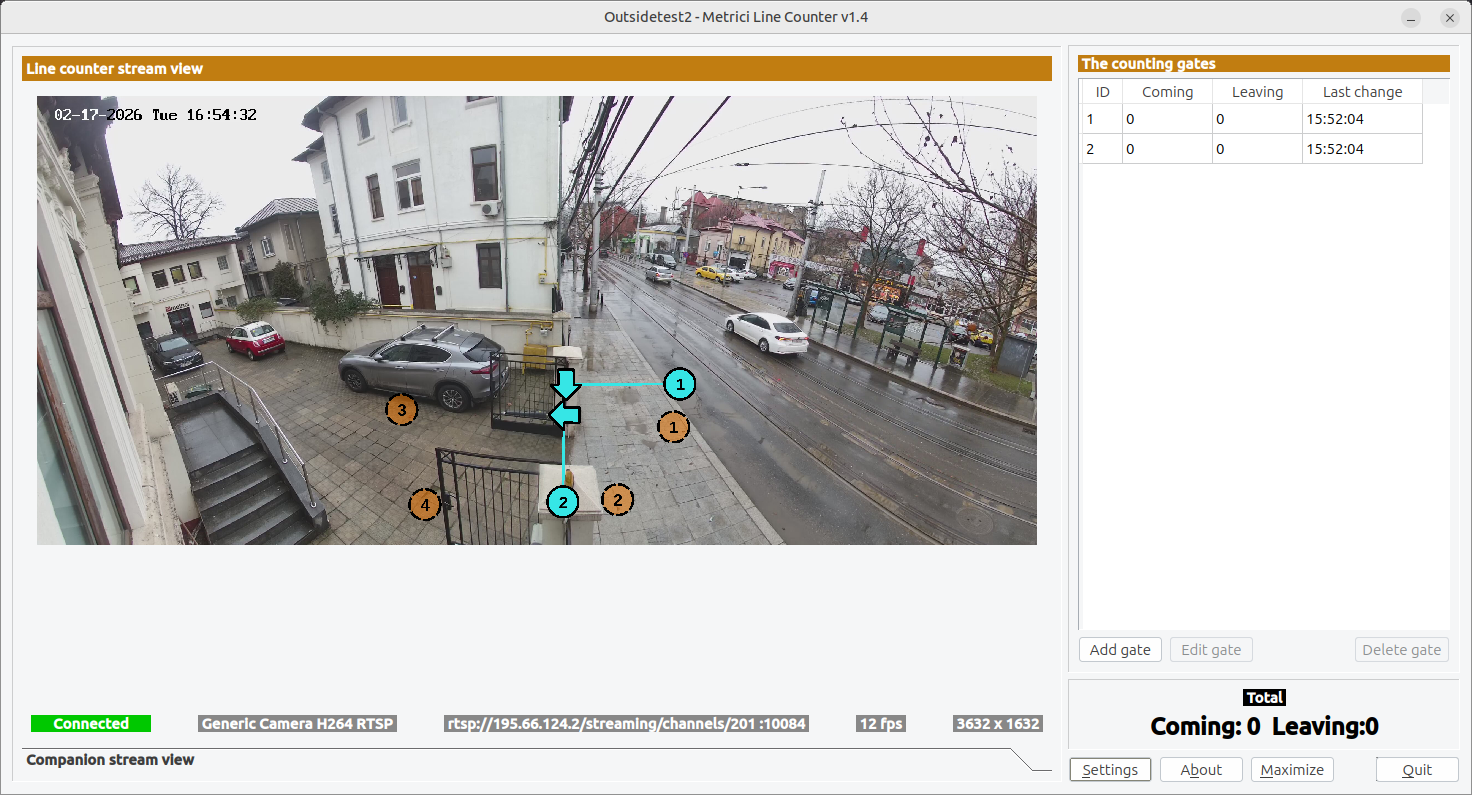Open the About dialog
Screen dimensions: 1472x795
(x=1201, y=770)
